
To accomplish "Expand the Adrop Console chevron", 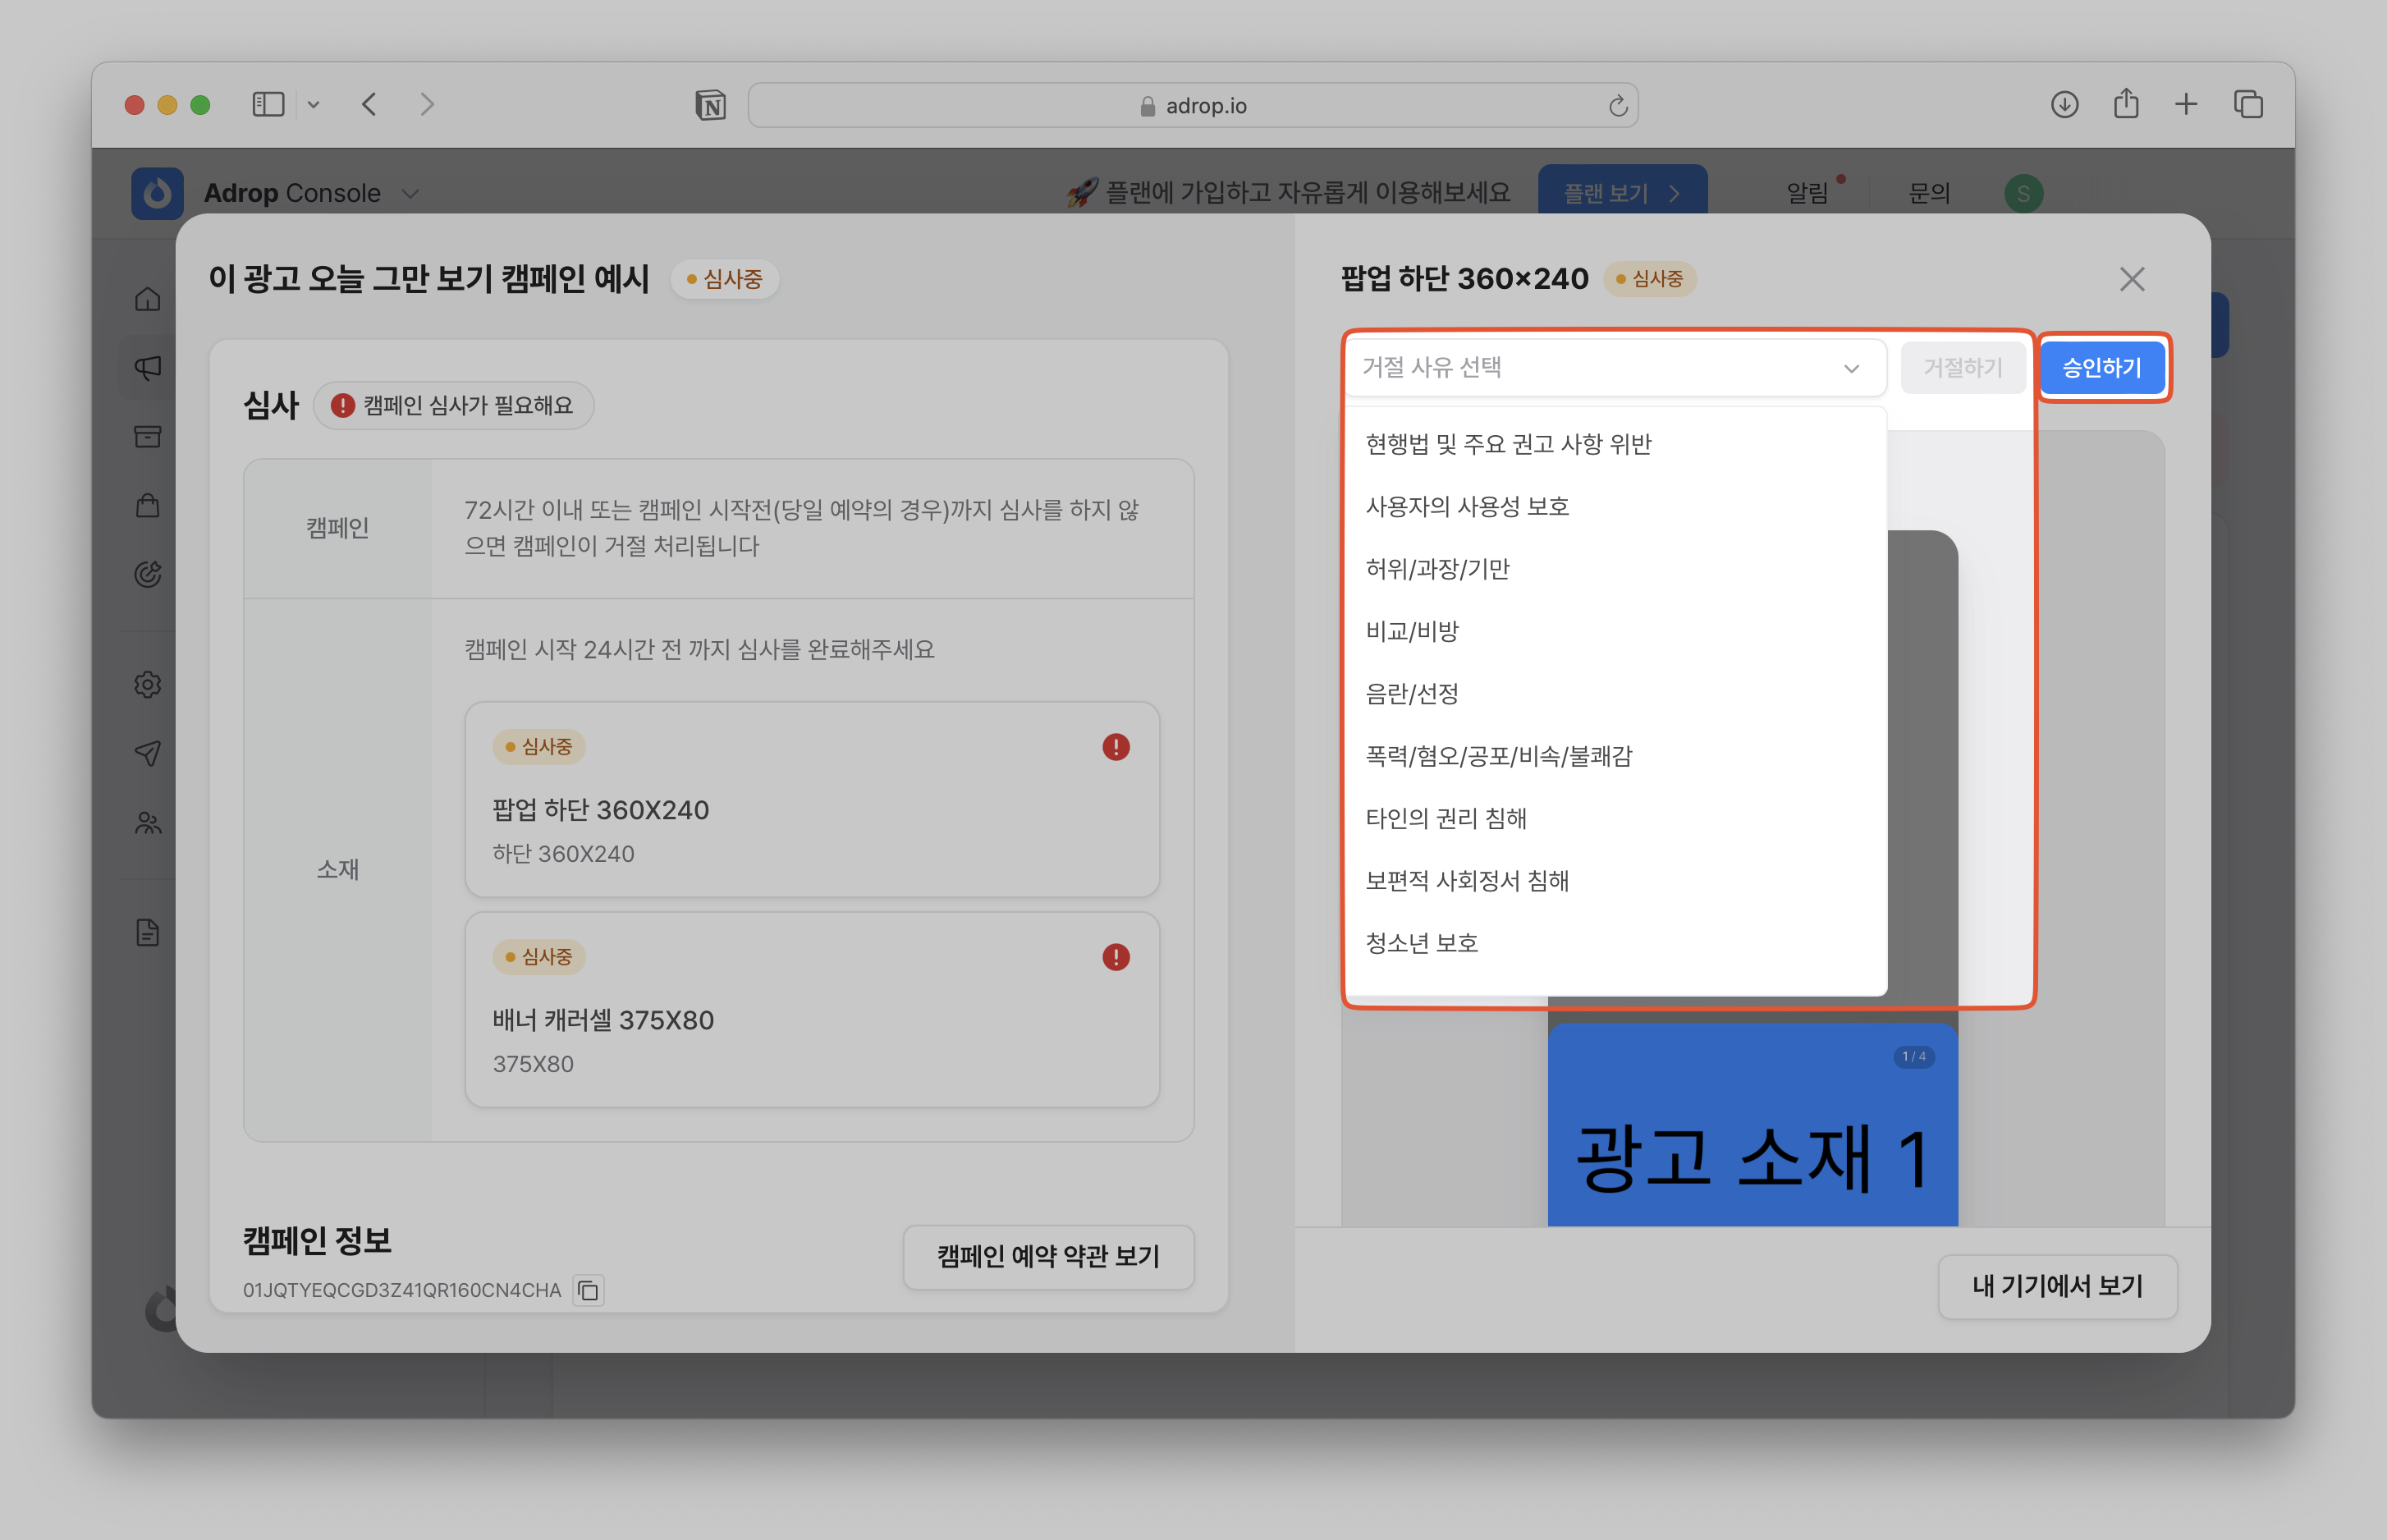I will [410, 194].
